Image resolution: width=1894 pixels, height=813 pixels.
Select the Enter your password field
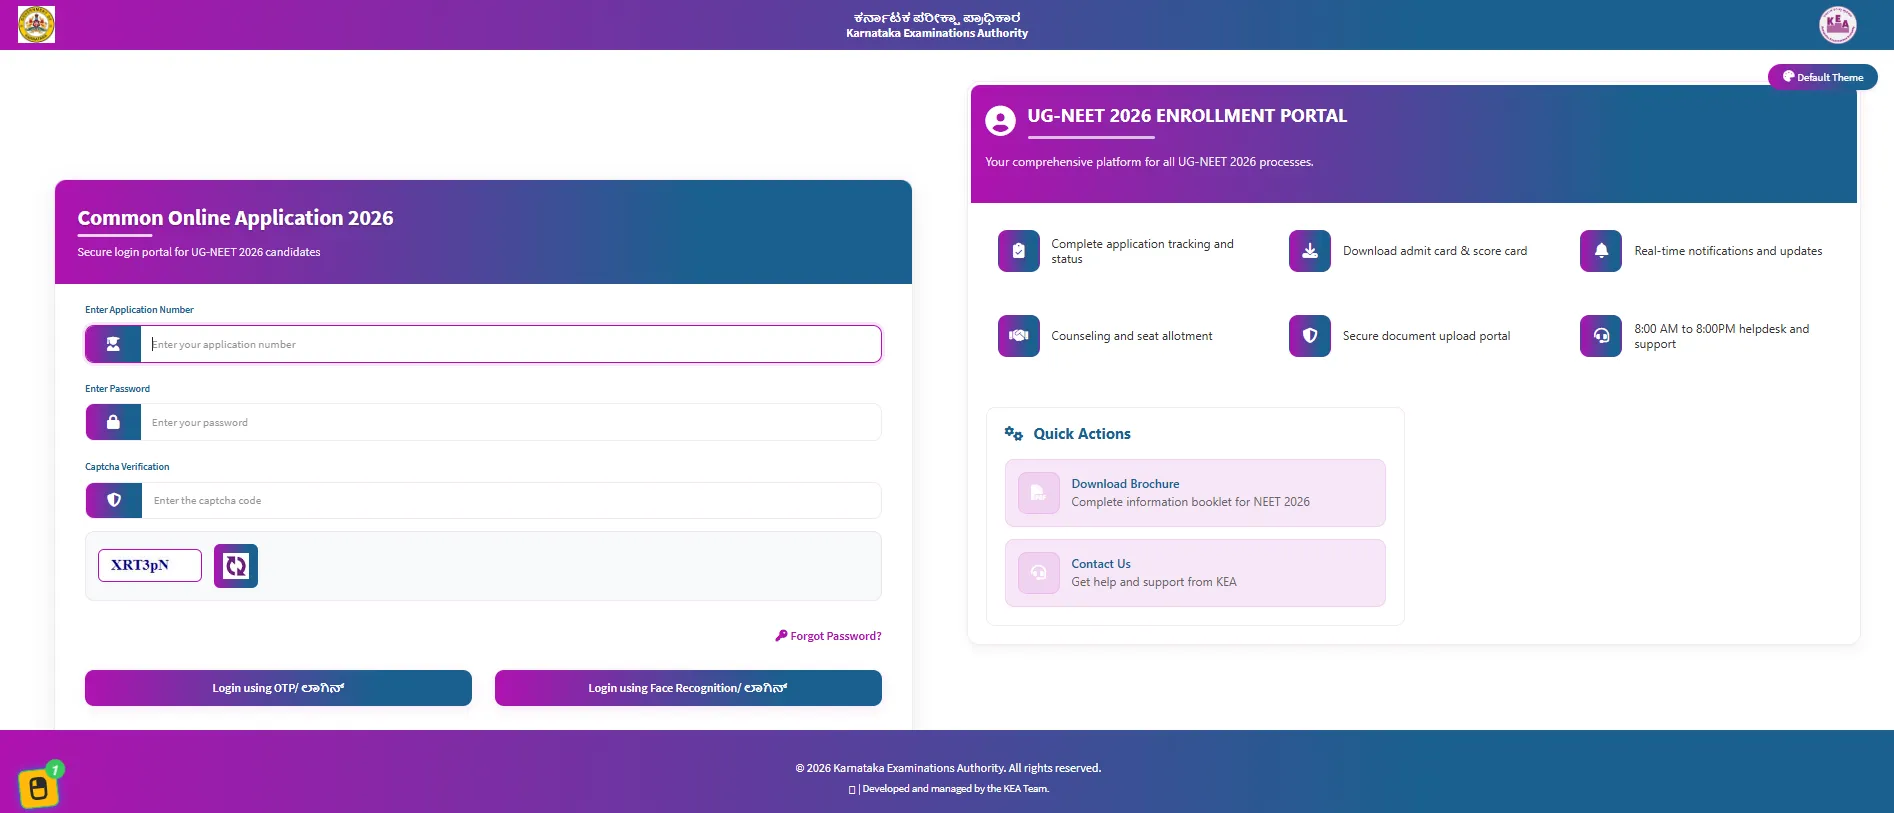coord(510,422)
